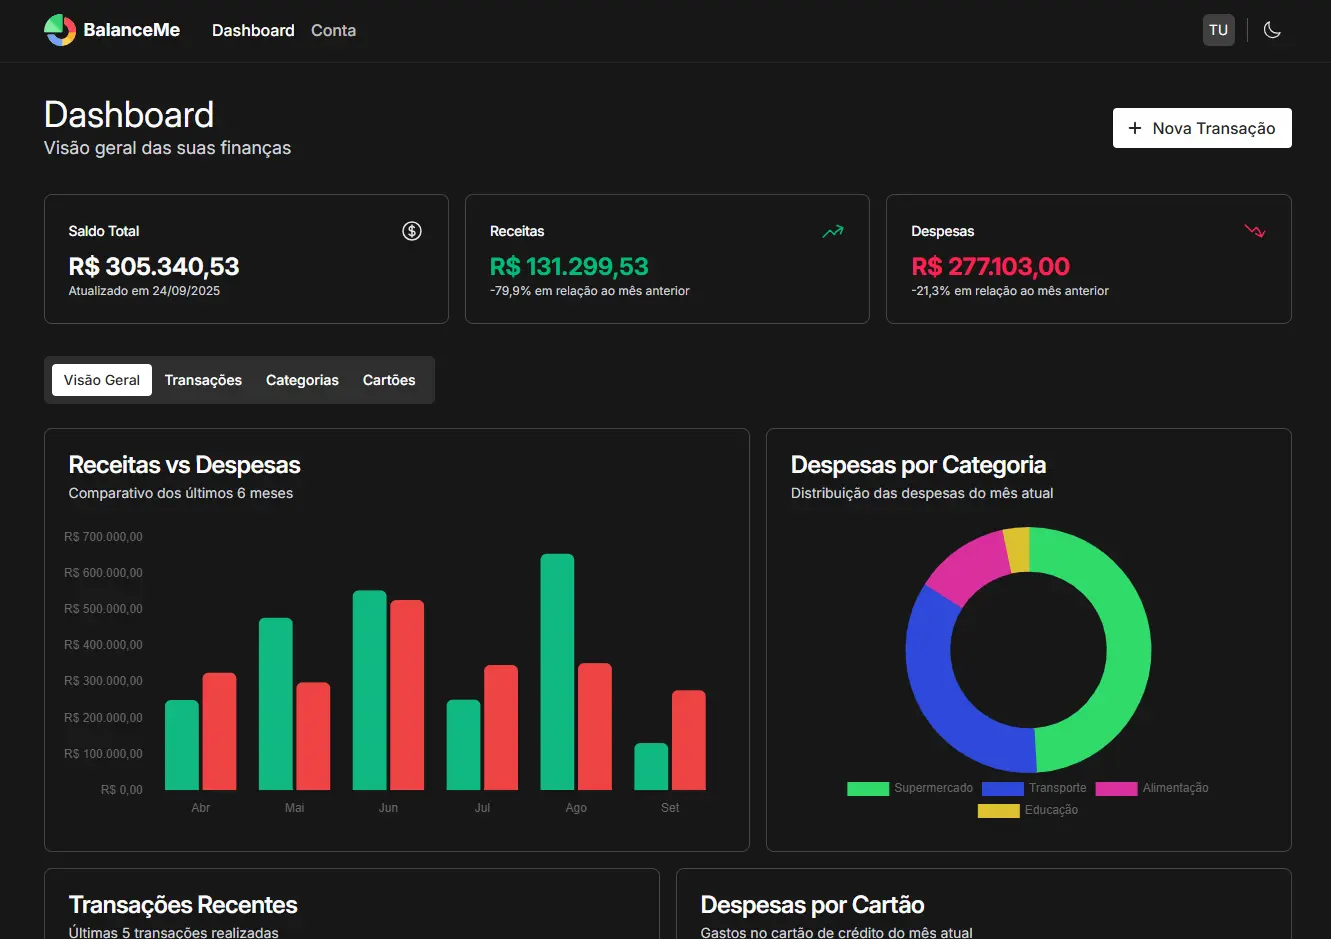Toggle Educação legend color swatch
The width and height of the screenshot is (1331, 939).
coord(998,810)
